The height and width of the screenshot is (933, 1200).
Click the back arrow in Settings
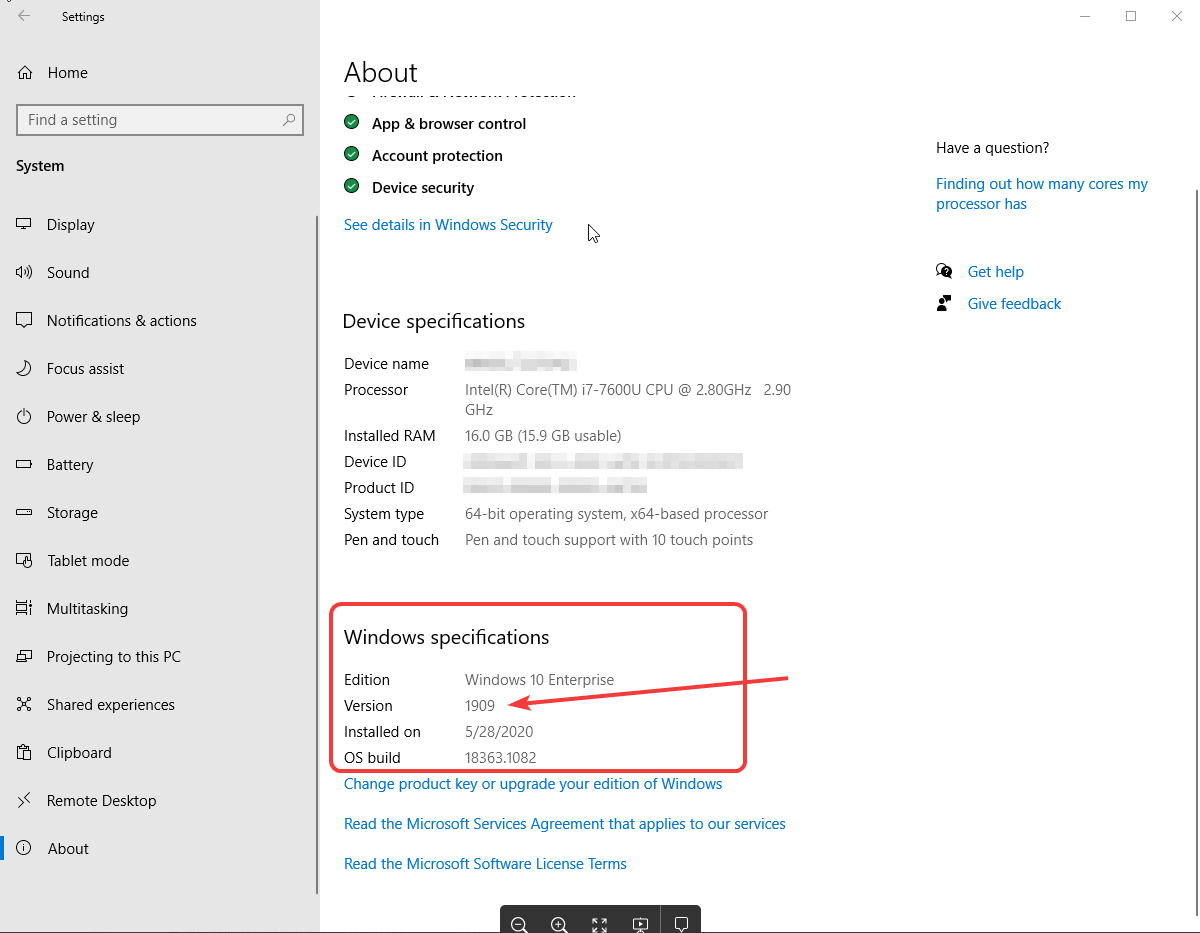[24, 16]
